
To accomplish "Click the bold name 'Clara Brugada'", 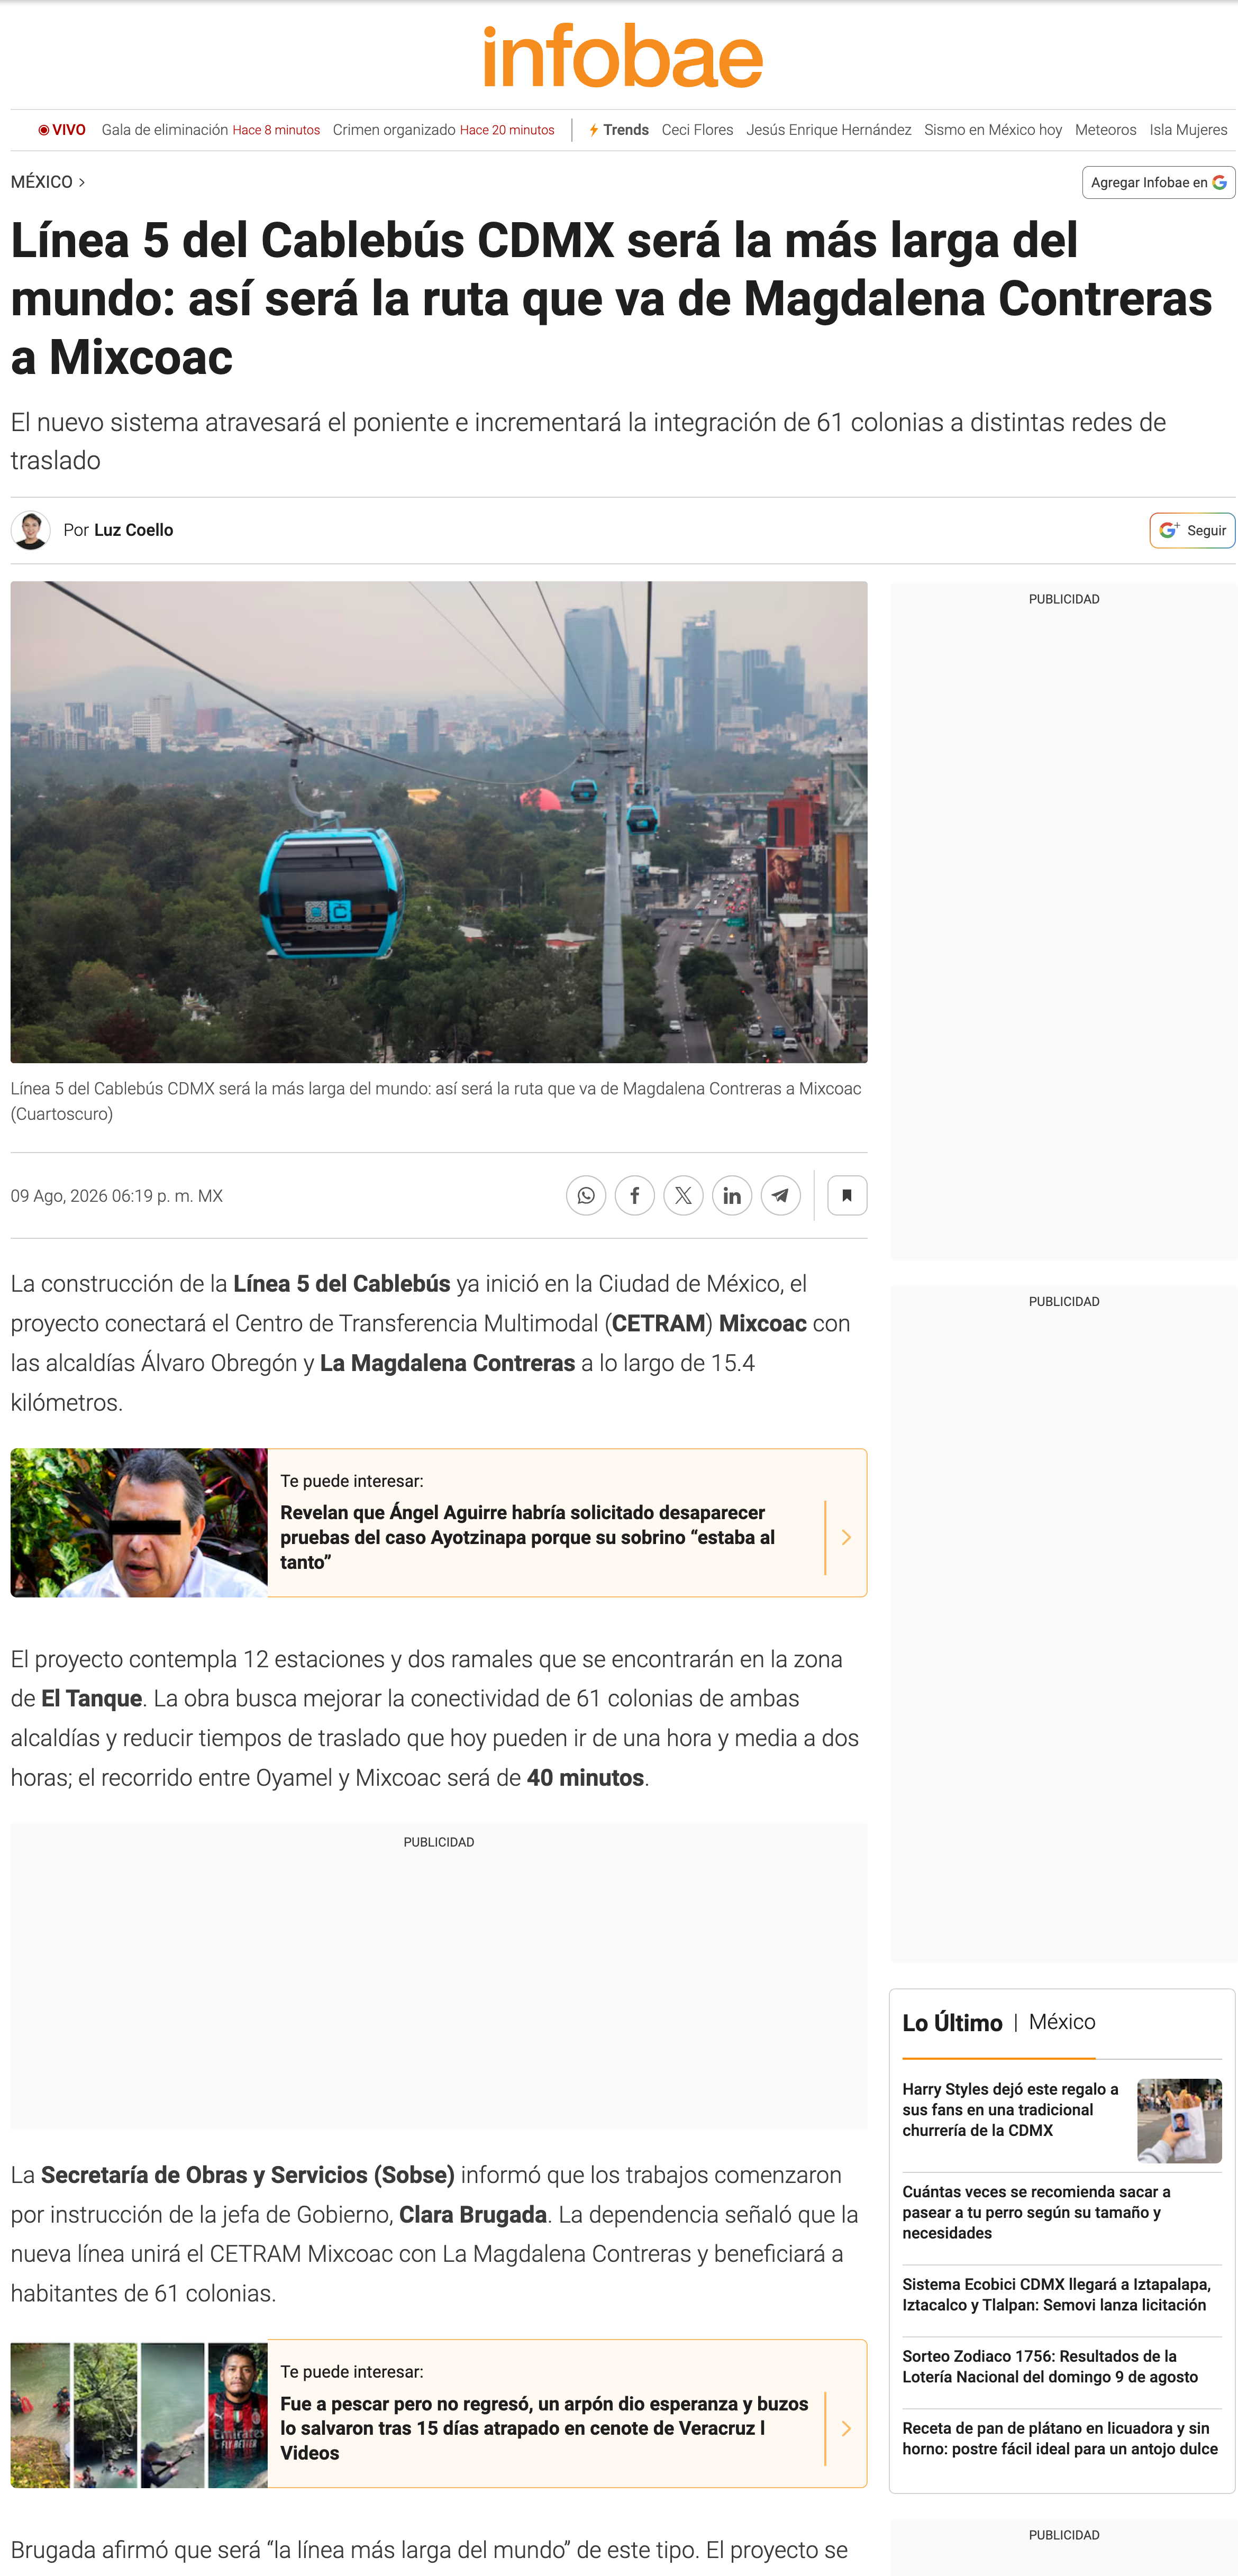I will click(473, 2214).
